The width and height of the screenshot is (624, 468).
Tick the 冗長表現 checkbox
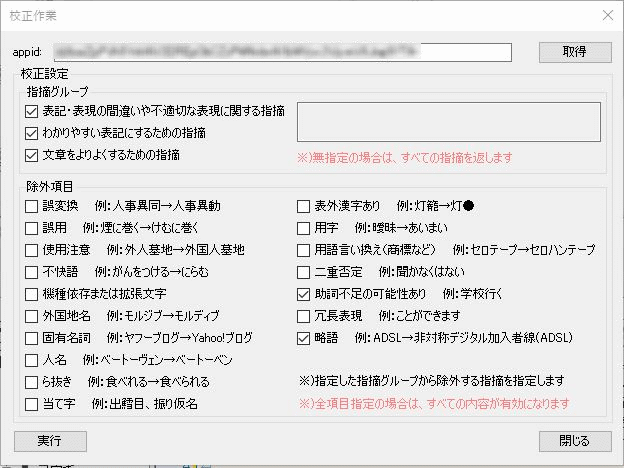pos(303,316)
